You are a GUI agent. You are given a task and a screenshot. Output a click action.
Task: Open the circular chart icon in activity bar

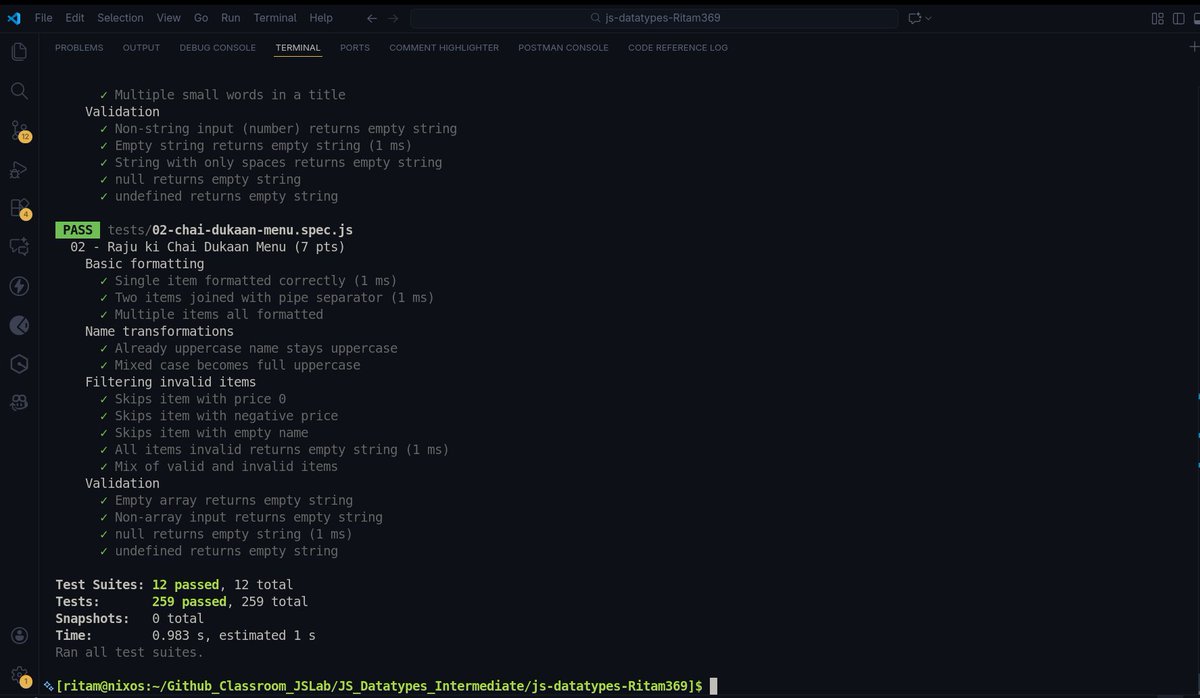19,325
